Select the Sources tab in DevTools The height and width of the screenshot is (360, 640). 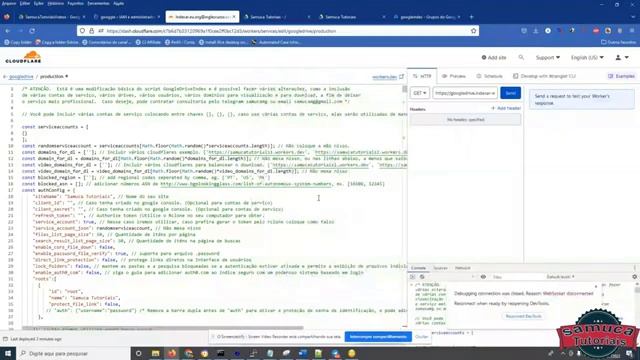pyautogui.click(x=440, y=268)
